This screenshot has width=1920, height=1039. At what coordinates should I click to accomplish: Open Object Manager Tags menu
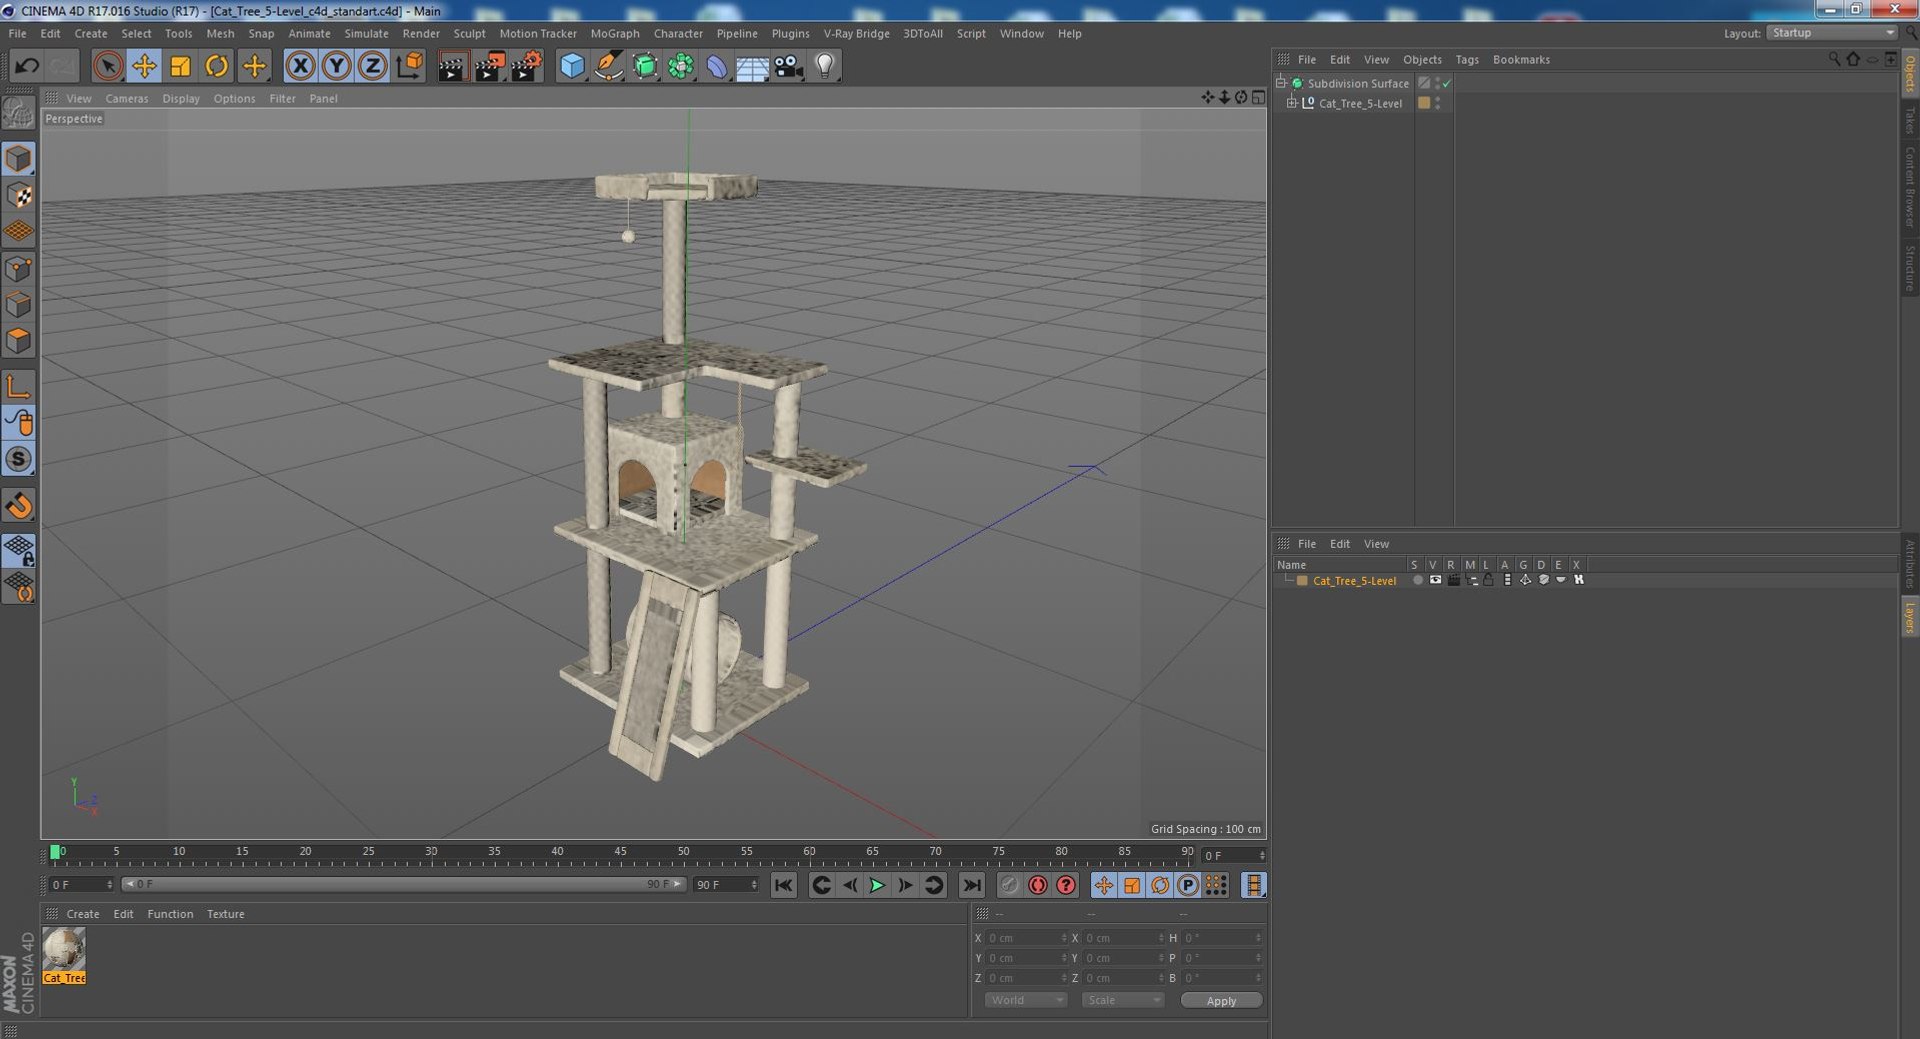point(1466,59)
